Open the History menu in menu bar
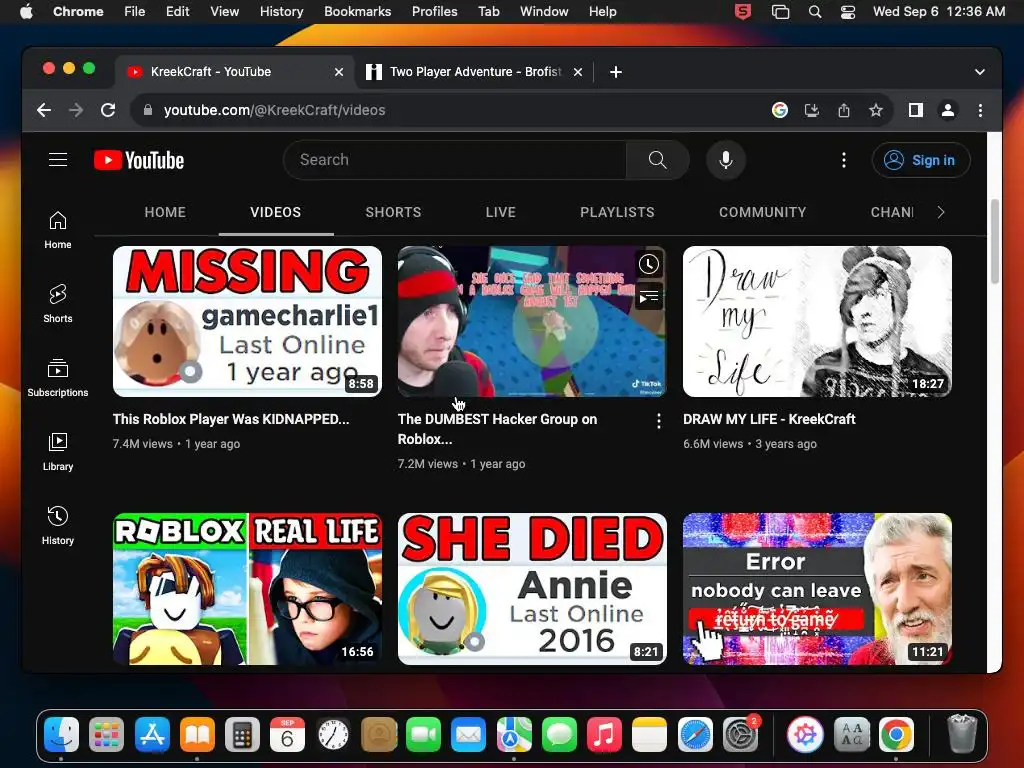The width and height of the screenshot is (1024, 768). (x=281, y=11)
